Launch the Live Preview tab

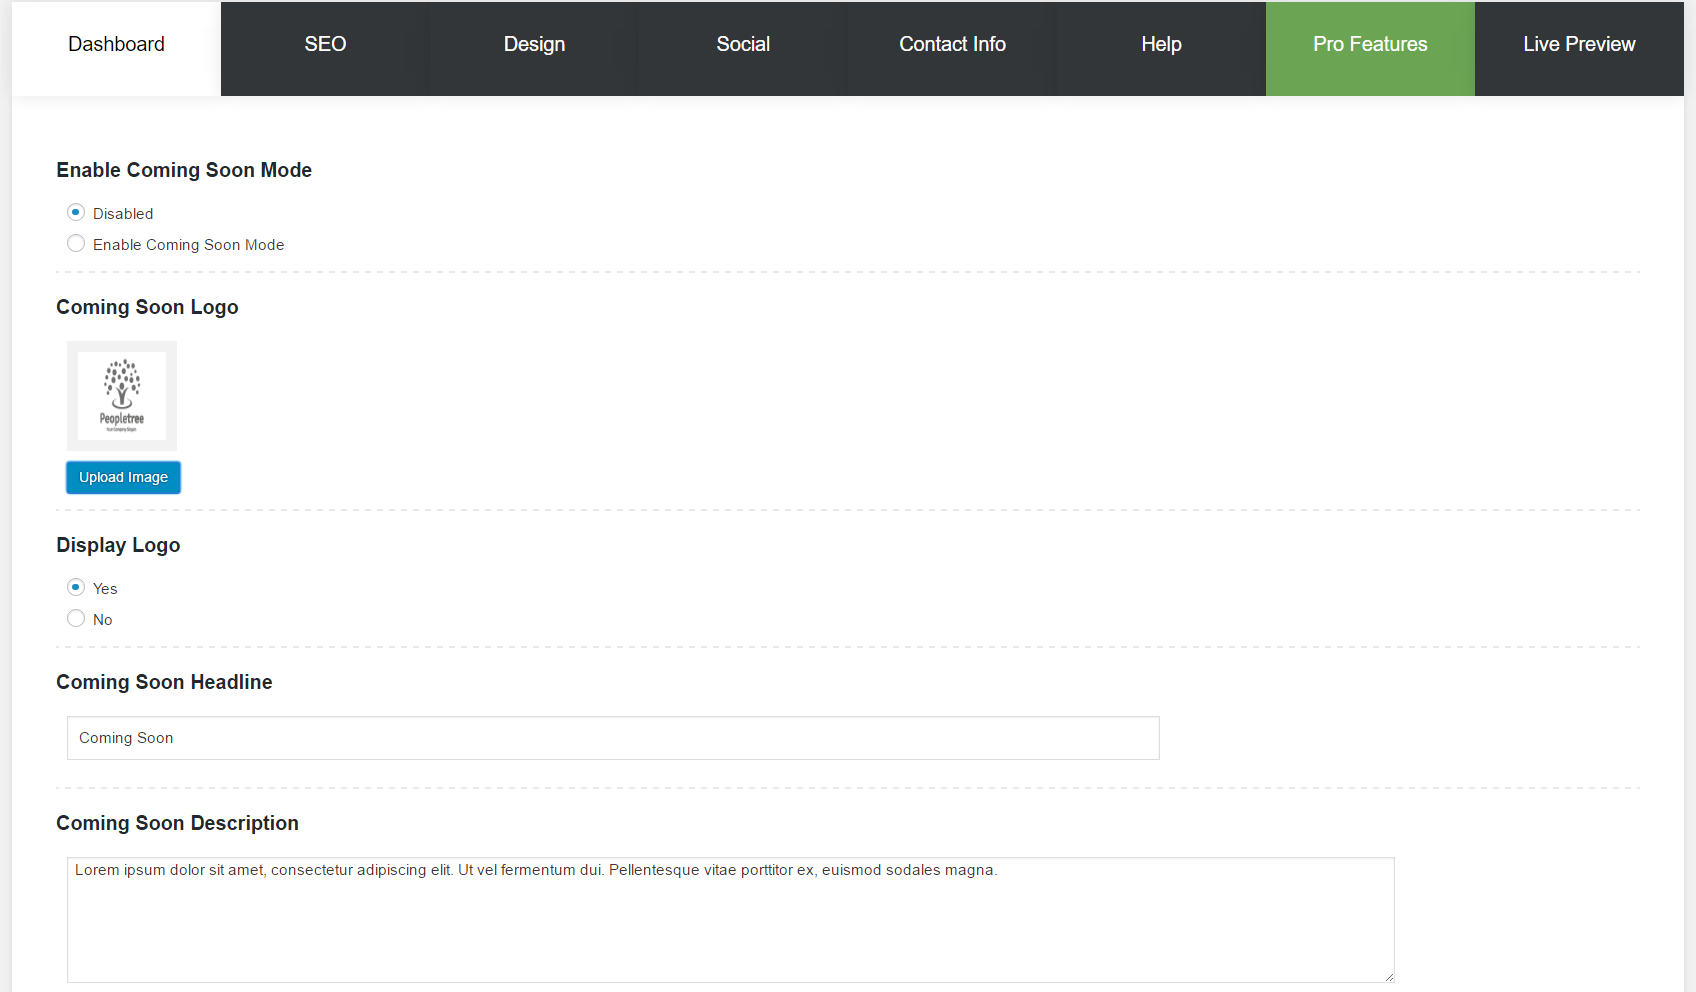[x=1579, y=48]
